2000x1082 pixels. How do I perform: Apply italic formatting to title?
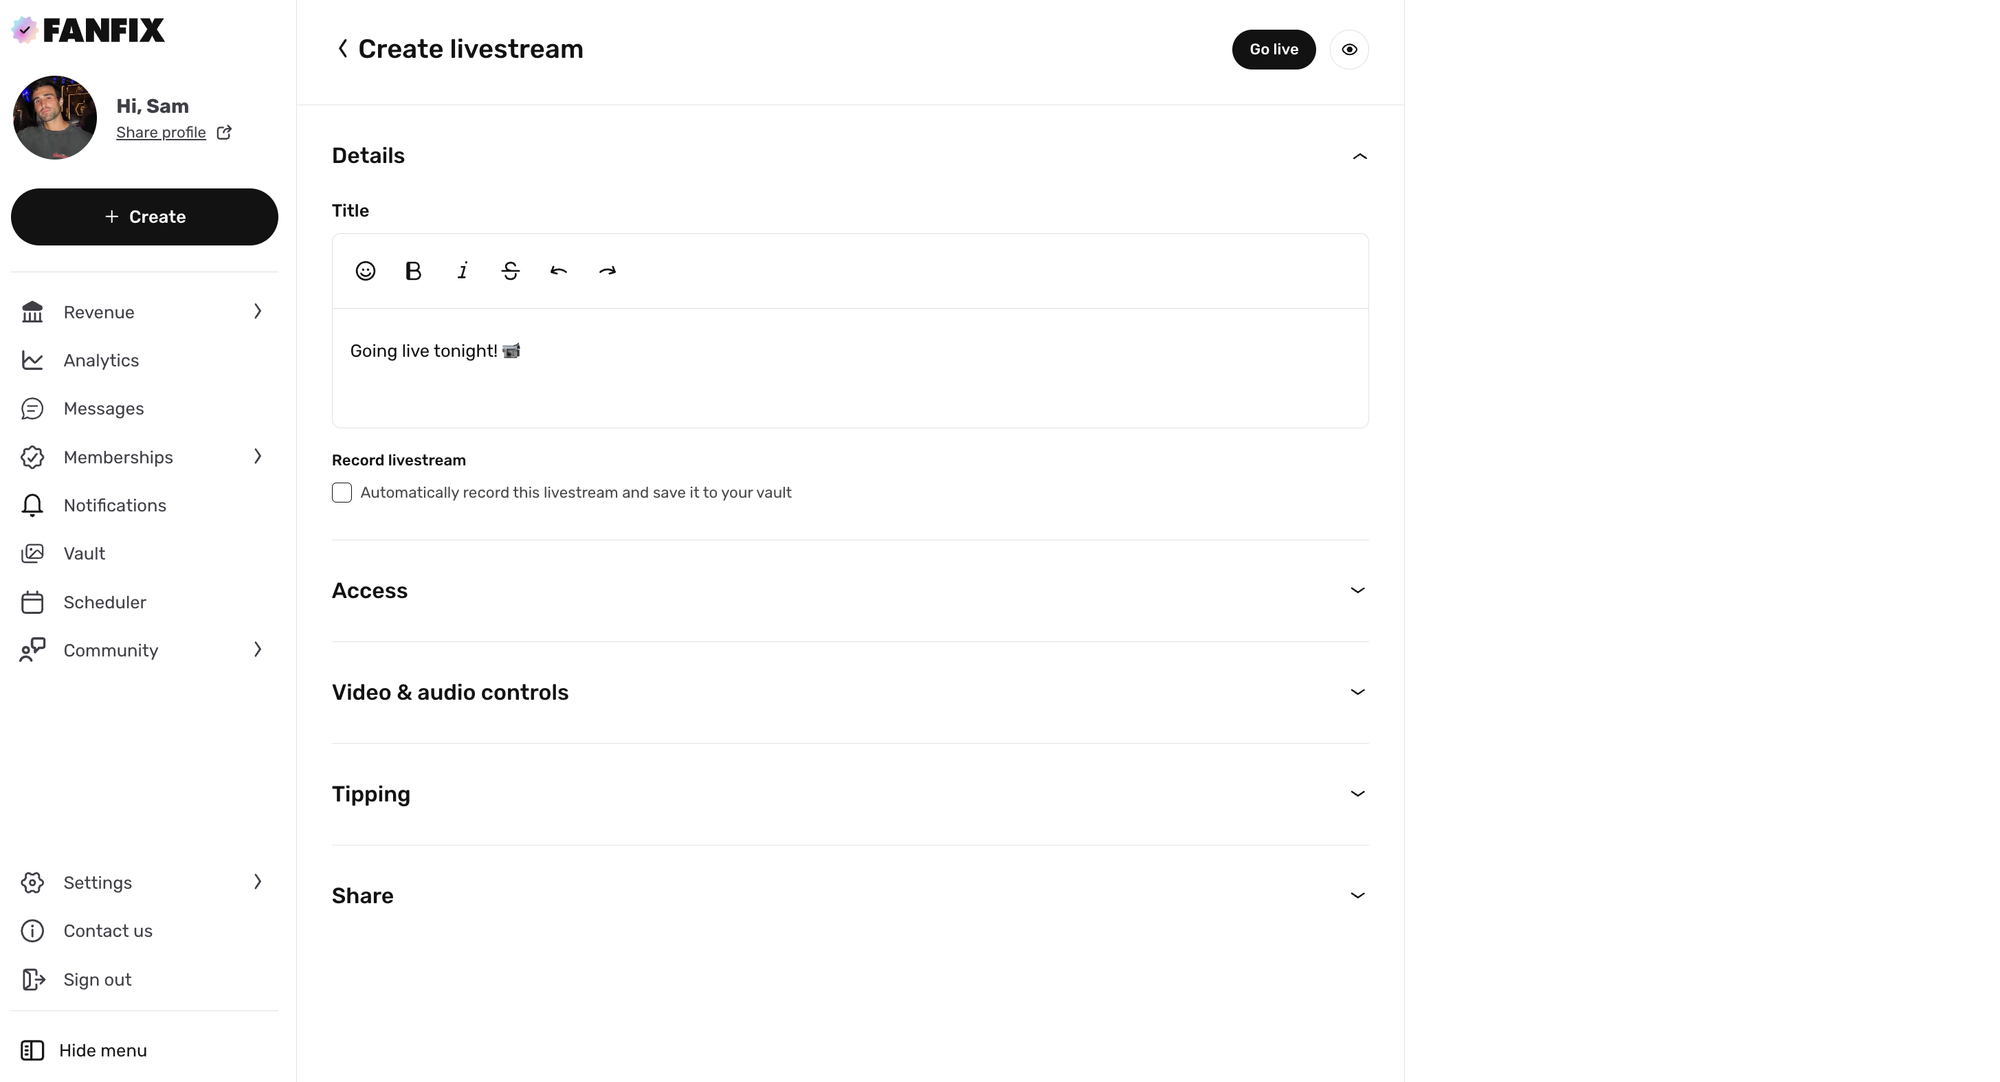462,271
